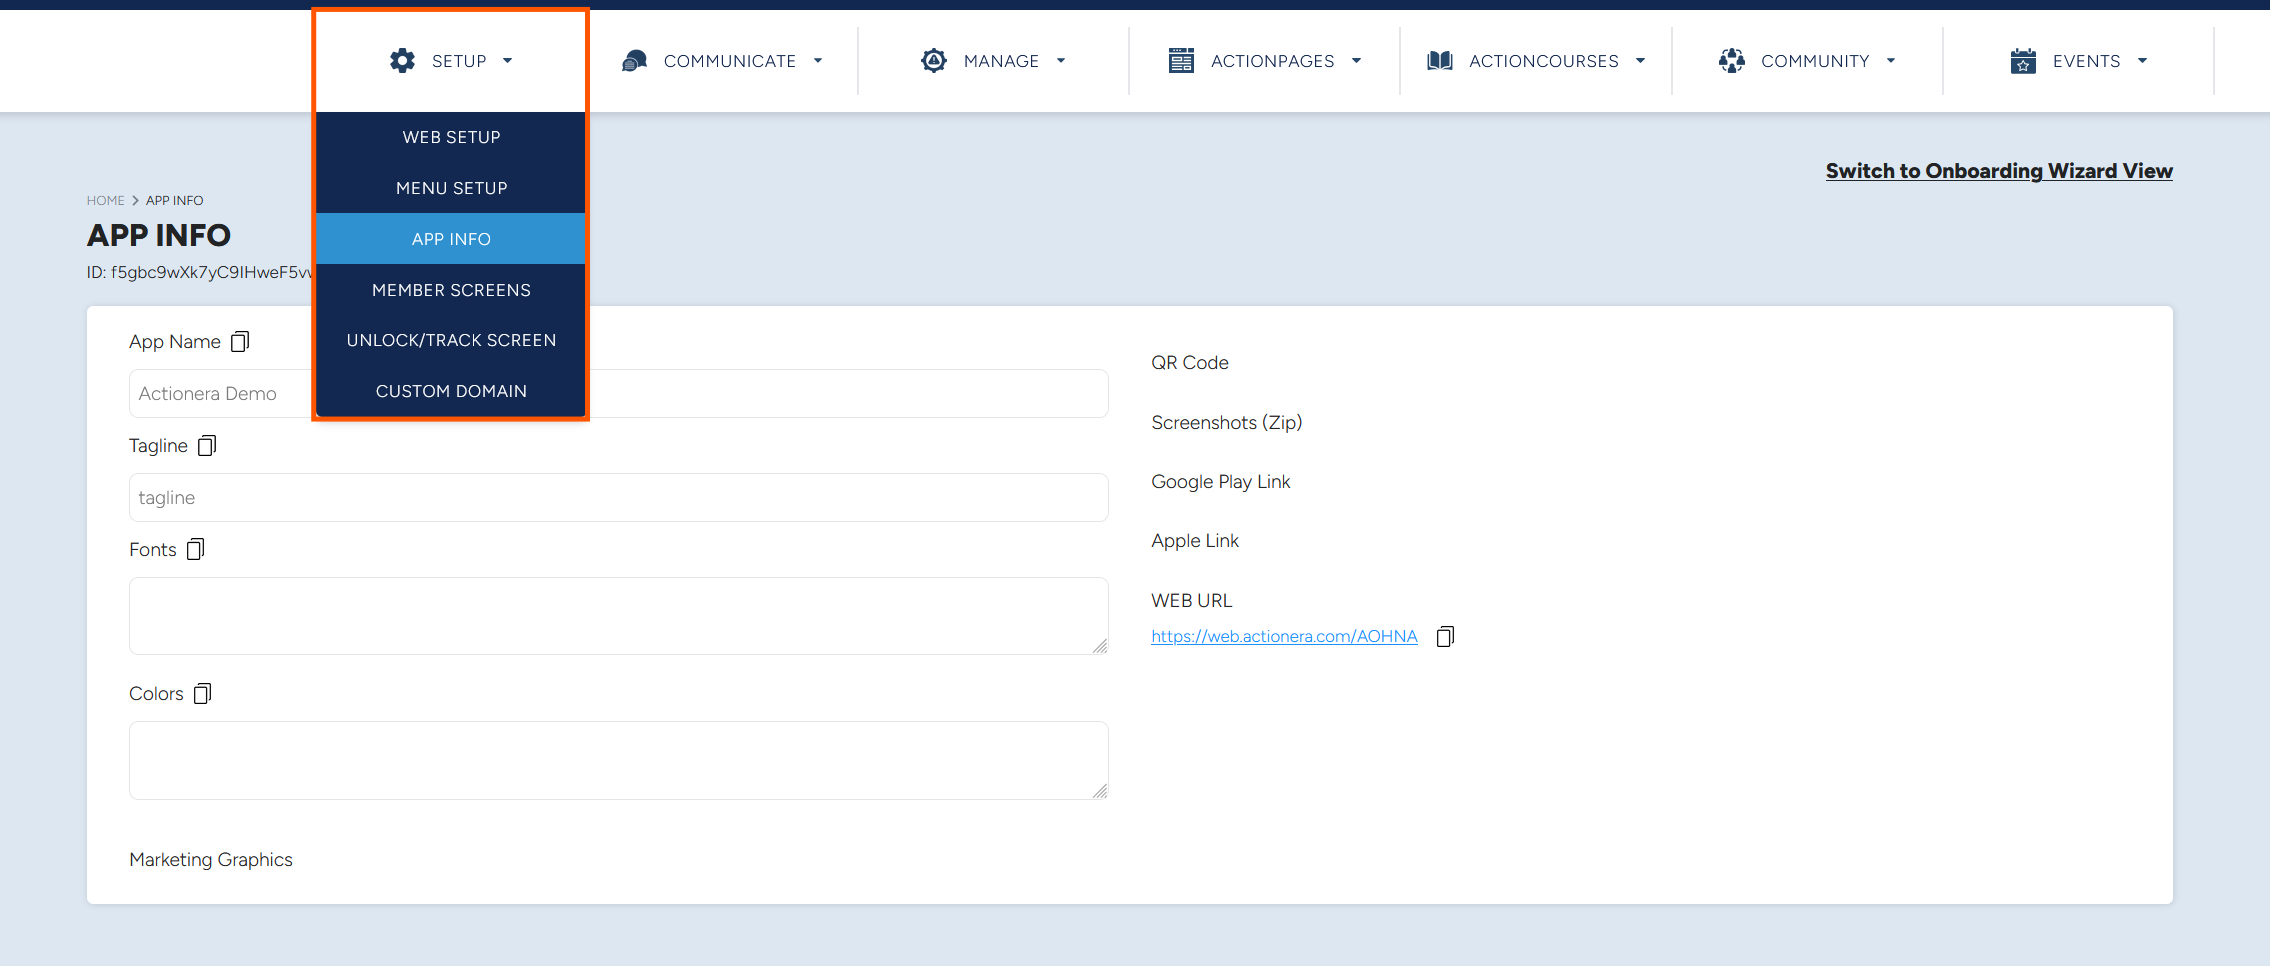Screen dimensions: 2270x966
Task: Go to HOME breadcrumb
Action: (105, 201)
